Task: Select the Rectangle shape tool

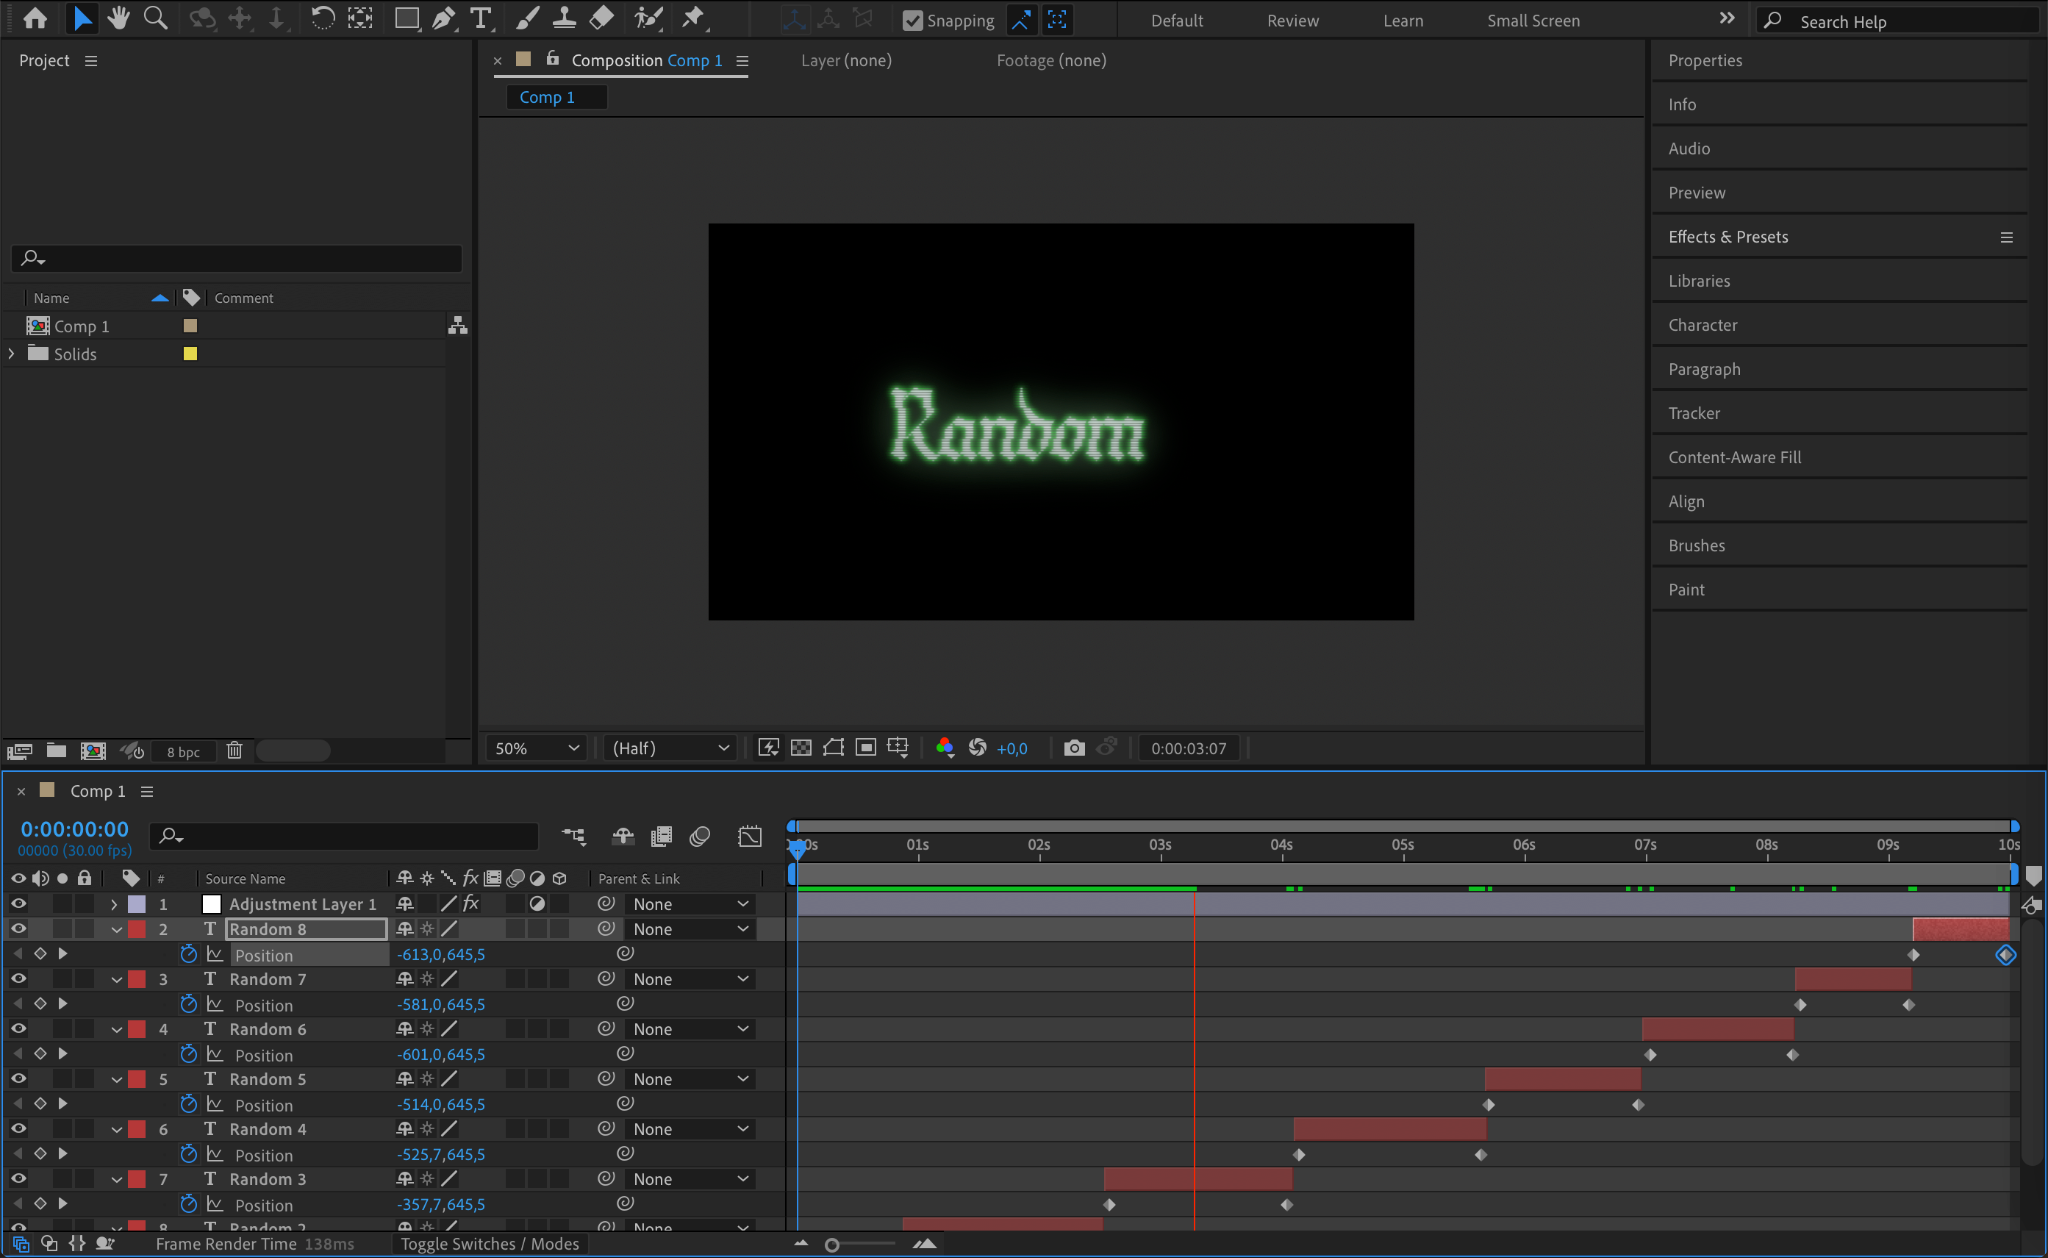Action: point(406,18)
